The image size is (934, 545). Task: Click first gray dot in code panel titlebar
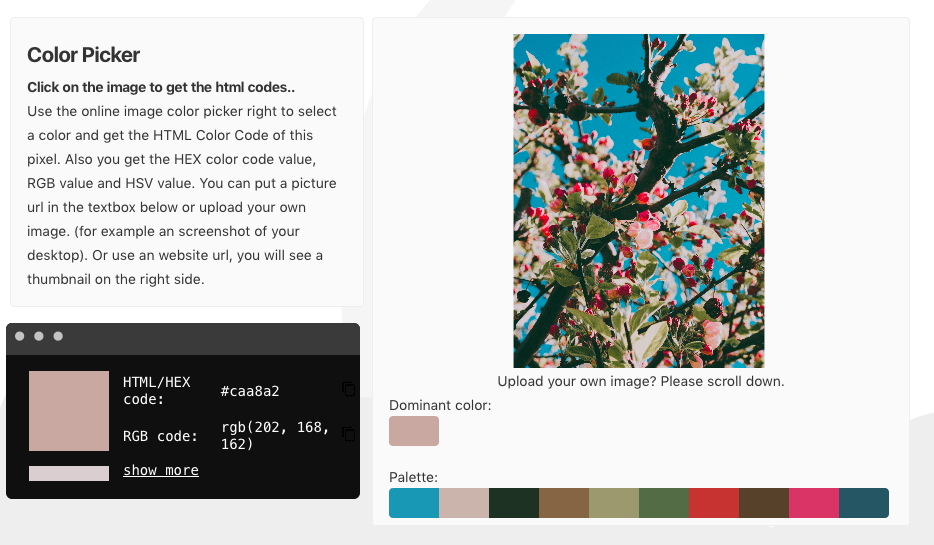[x=20, y=336]
